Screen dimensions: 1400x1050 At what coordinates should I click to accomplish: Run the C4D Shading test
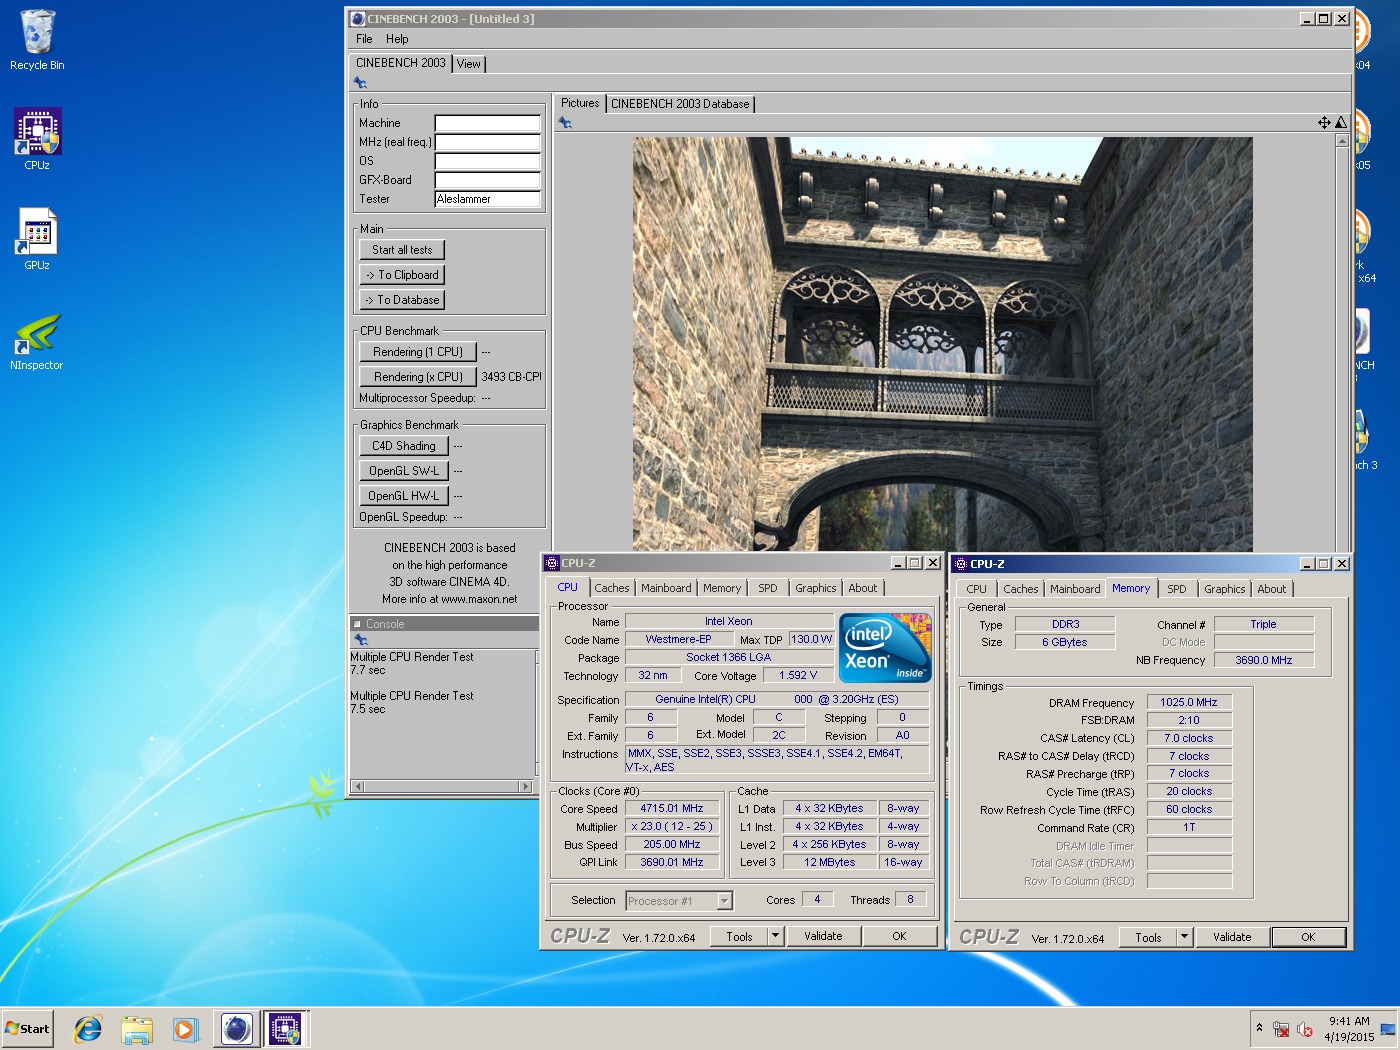(x=404, y=446)
